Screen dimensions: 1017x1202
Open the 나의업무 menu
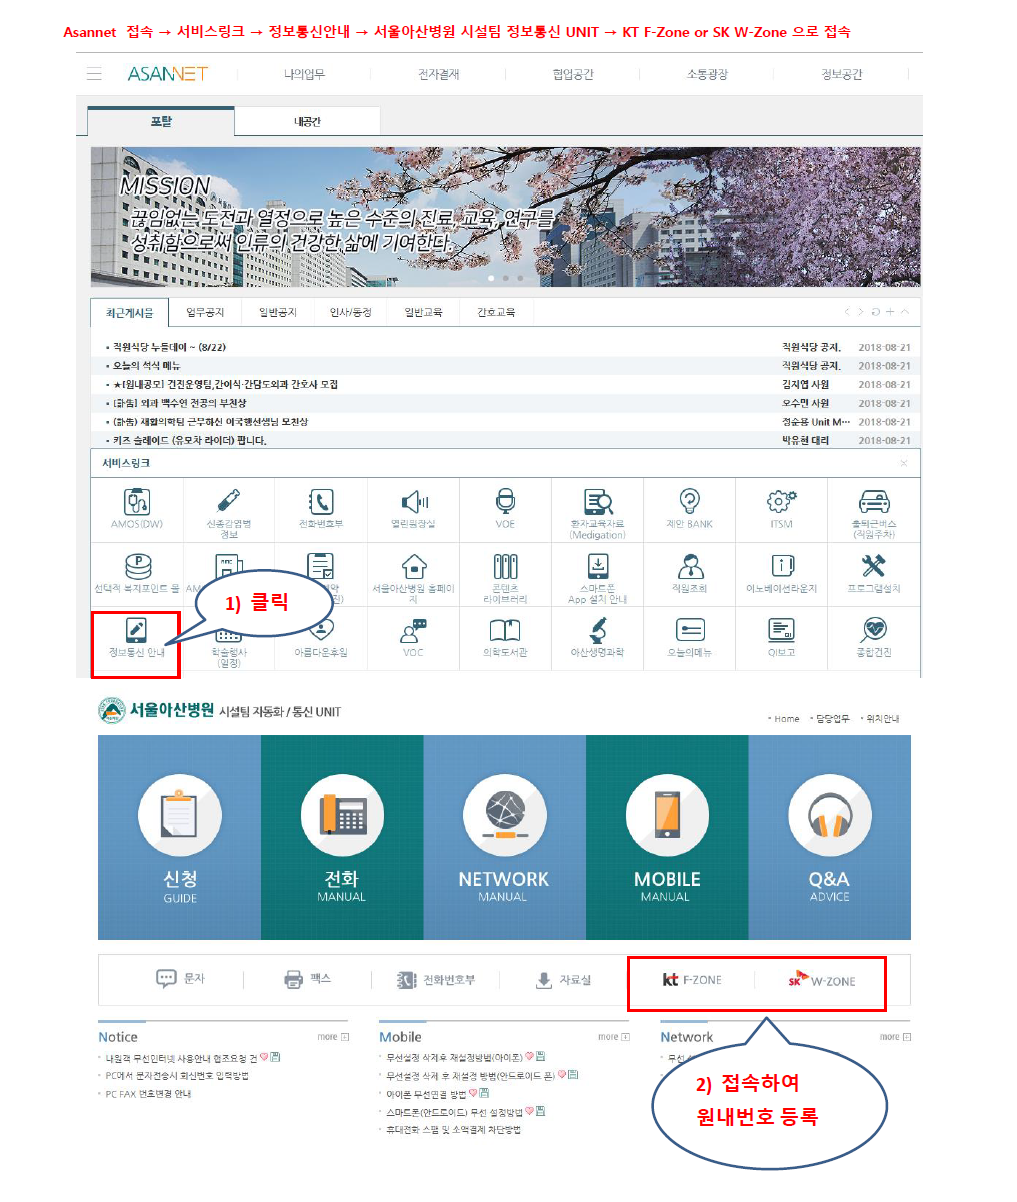[x=304, y=74]
